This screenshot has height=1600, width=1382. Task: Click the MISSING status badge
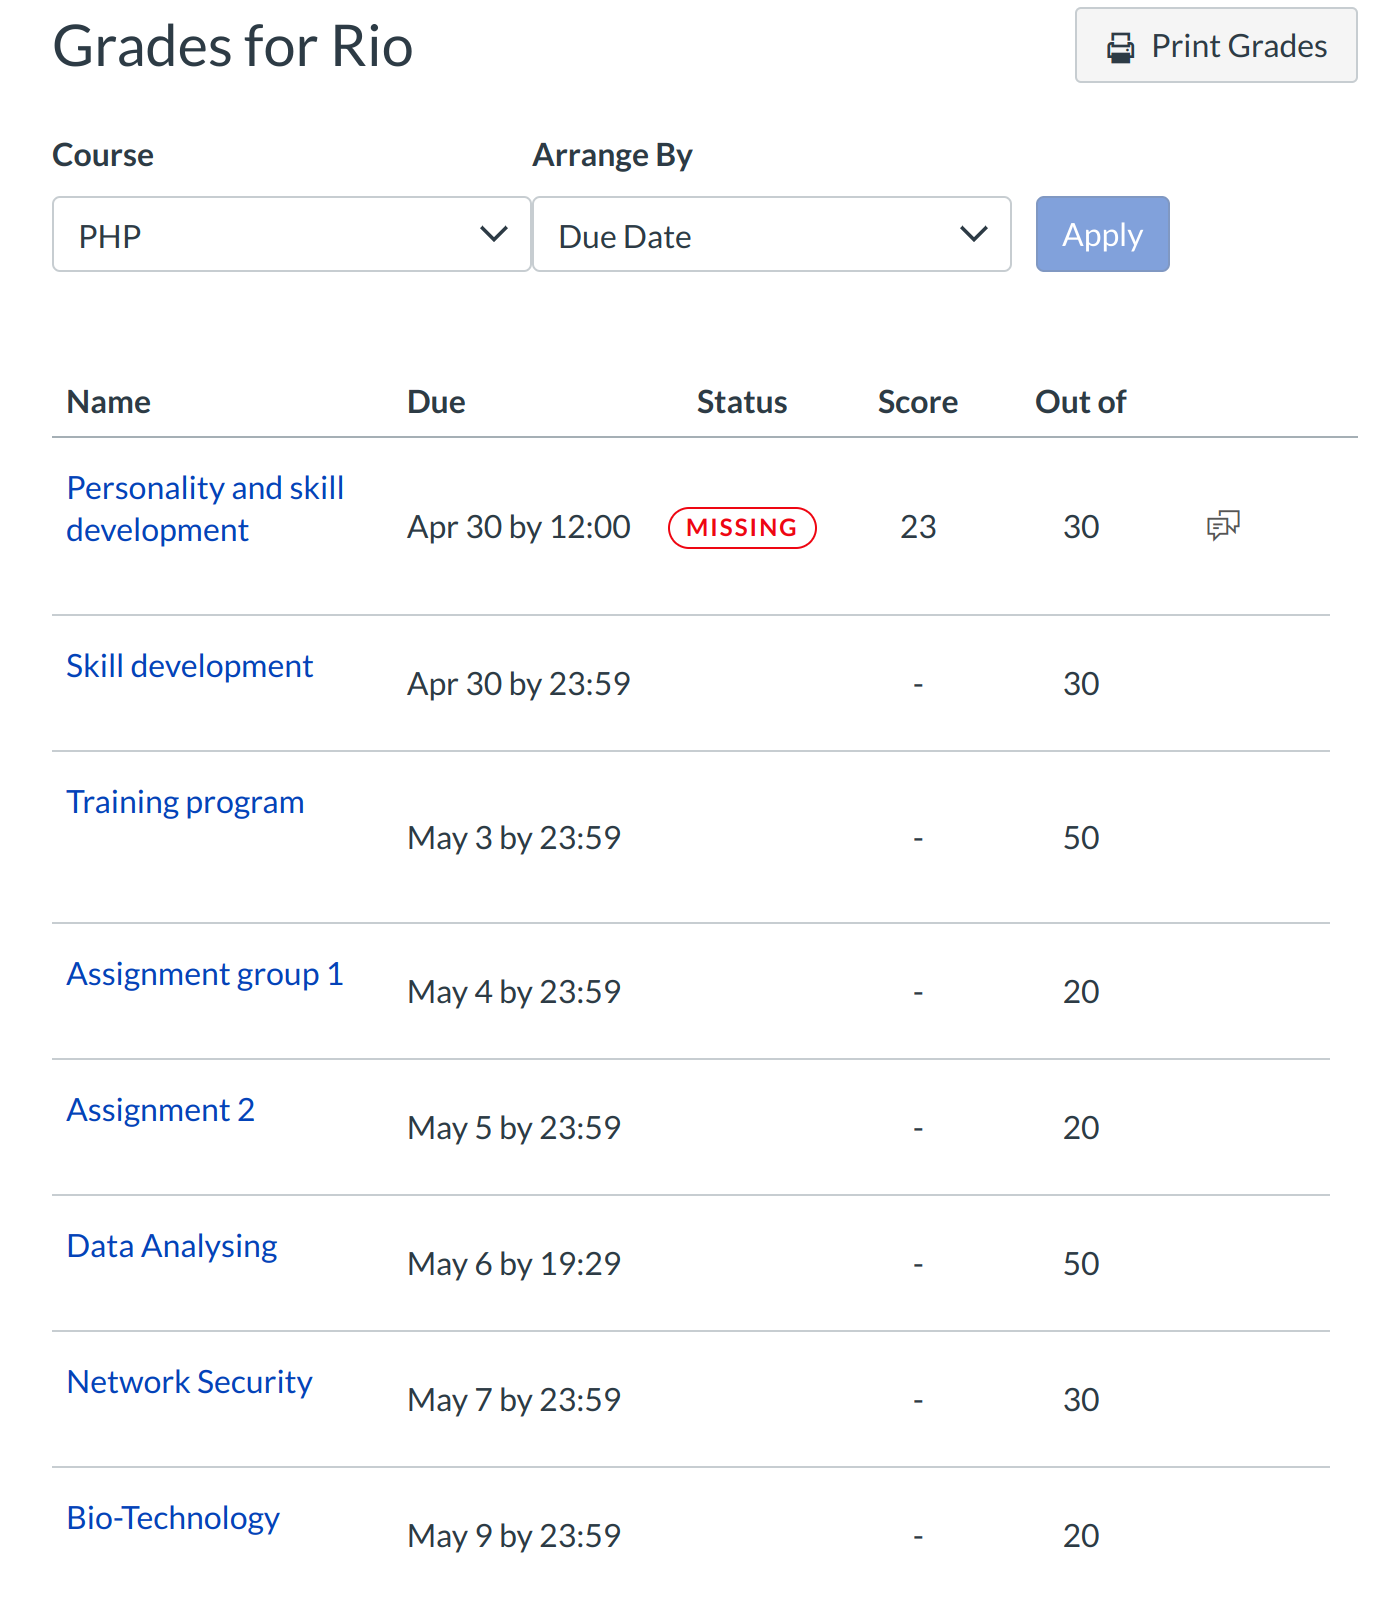742,527
